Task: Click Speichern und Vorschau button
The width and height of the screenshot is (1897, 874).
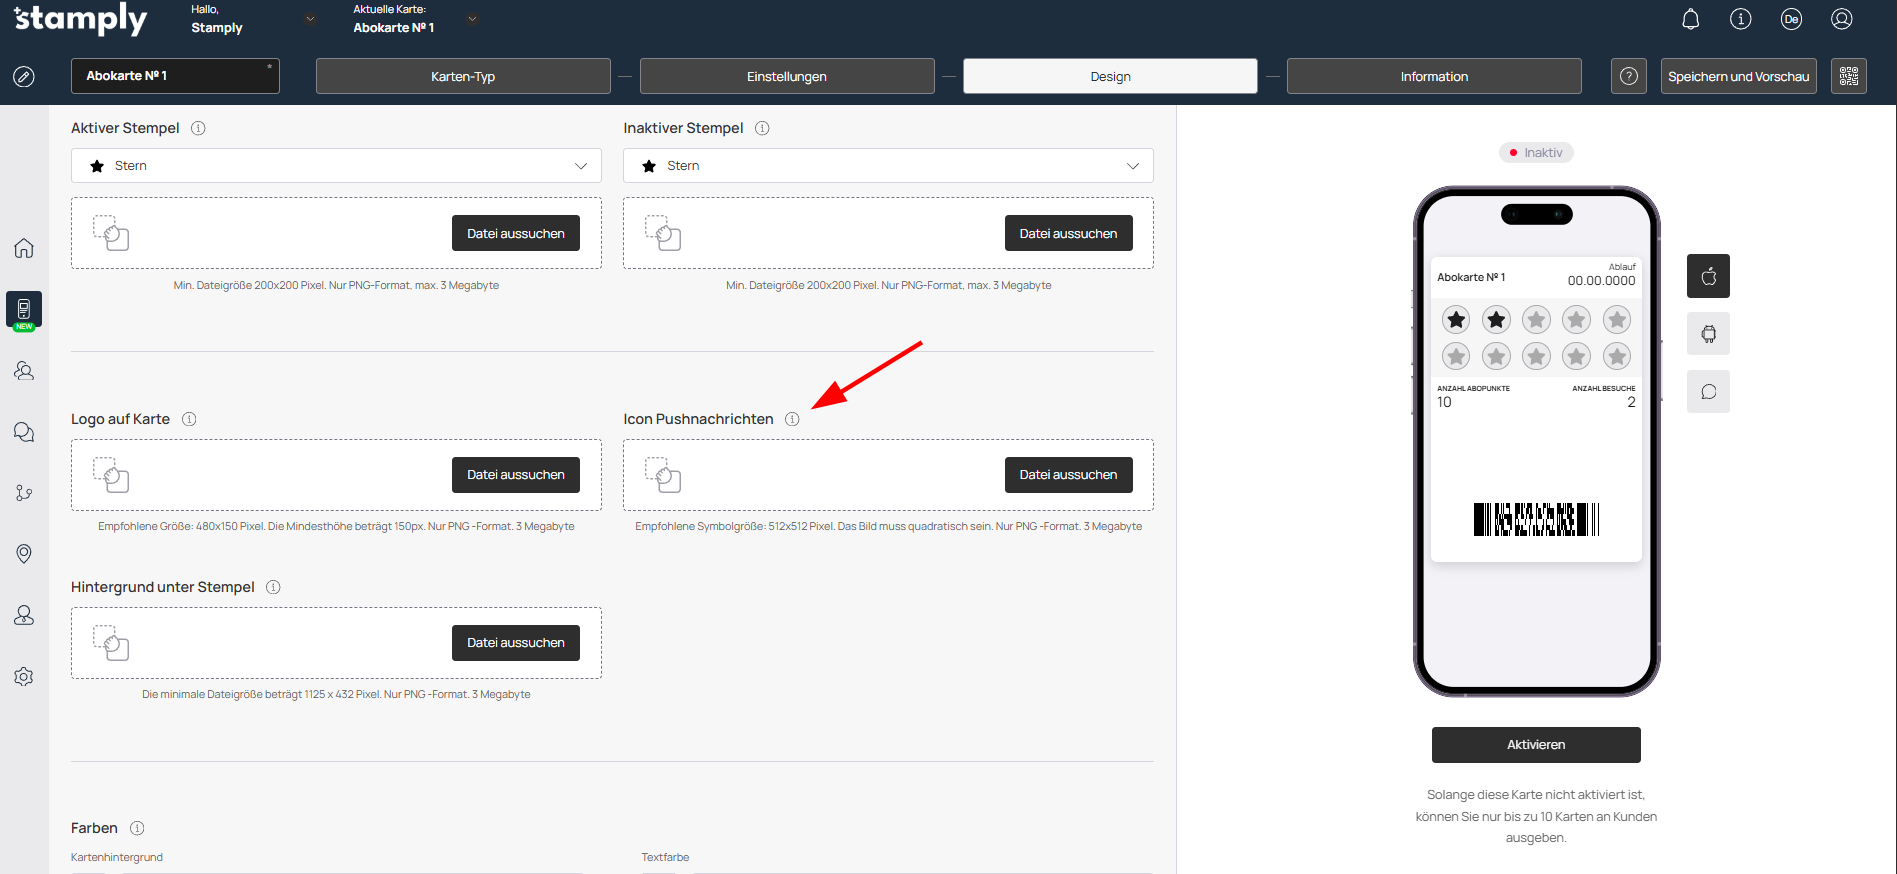Action: click(x=1738, y=76)
